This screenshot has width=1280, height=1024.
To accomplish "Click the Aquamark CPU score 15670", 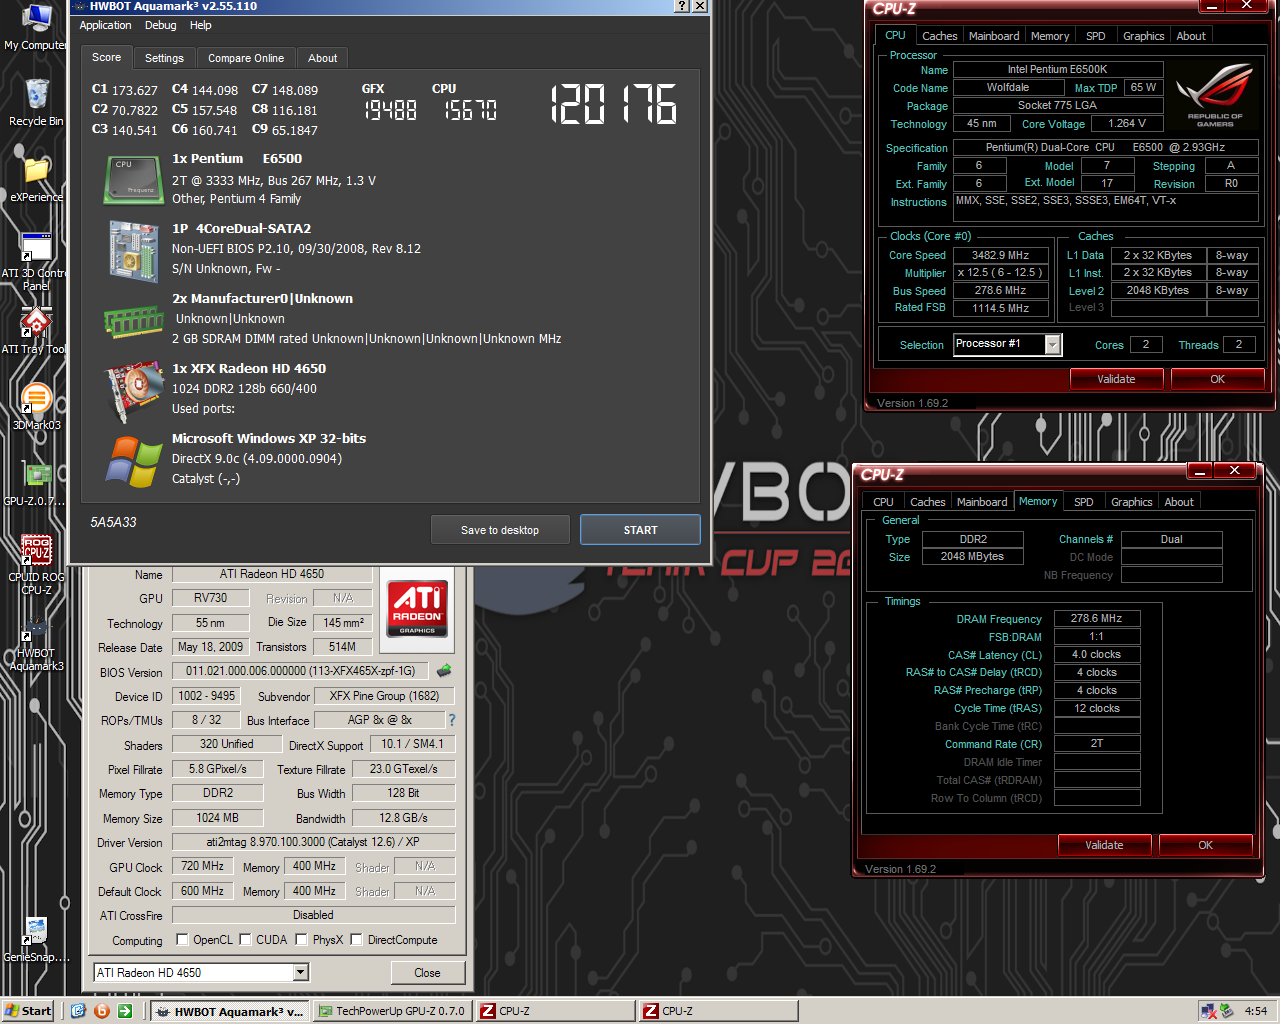I will tap(470, 110).
